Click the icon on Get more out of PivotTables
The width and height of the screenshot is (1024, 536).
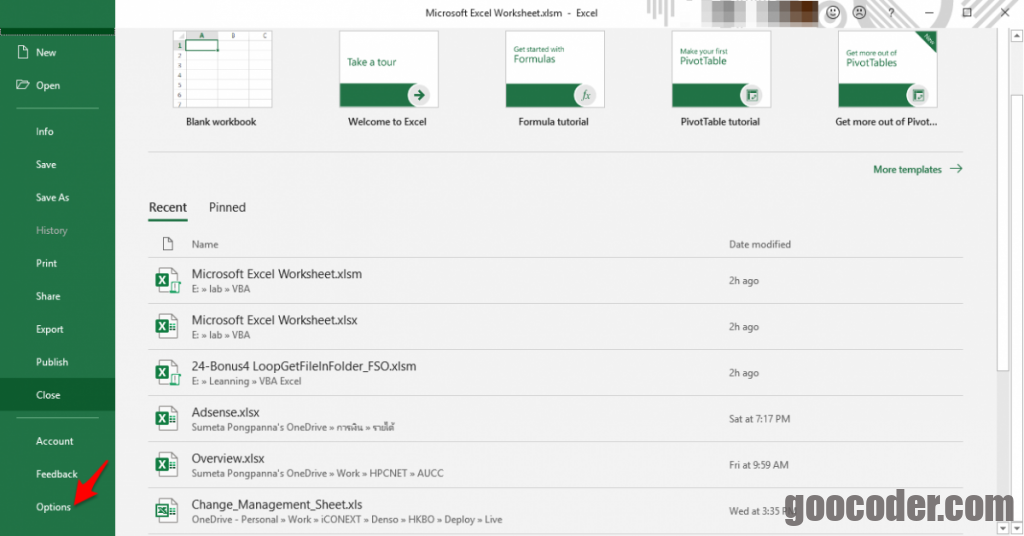(x=918, y=95)
